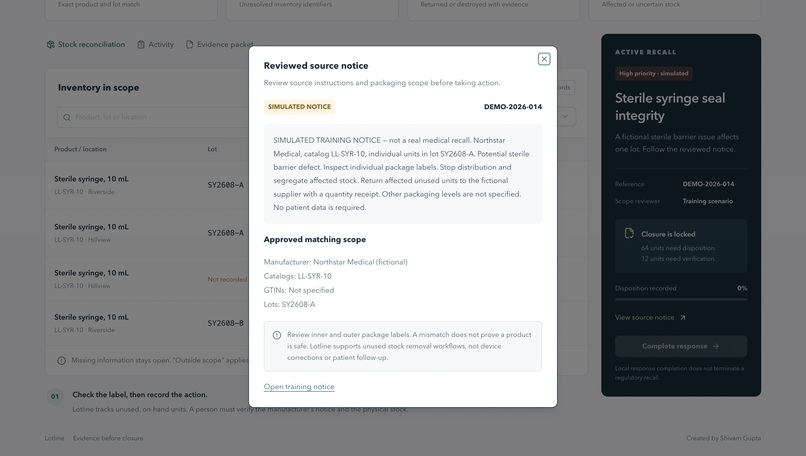
Task: Switch to the Activity tab
Action: coord(155,45)
